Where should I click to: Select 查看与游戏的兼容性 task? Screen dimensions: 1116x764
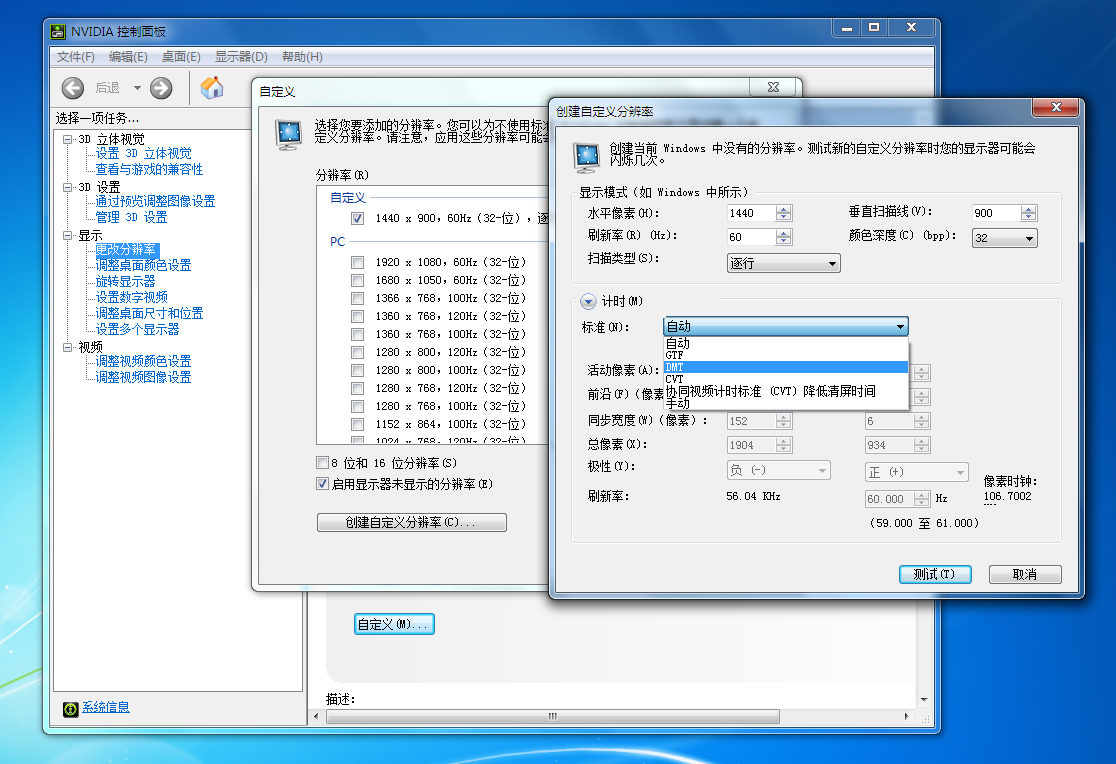[x=149, y=169]
